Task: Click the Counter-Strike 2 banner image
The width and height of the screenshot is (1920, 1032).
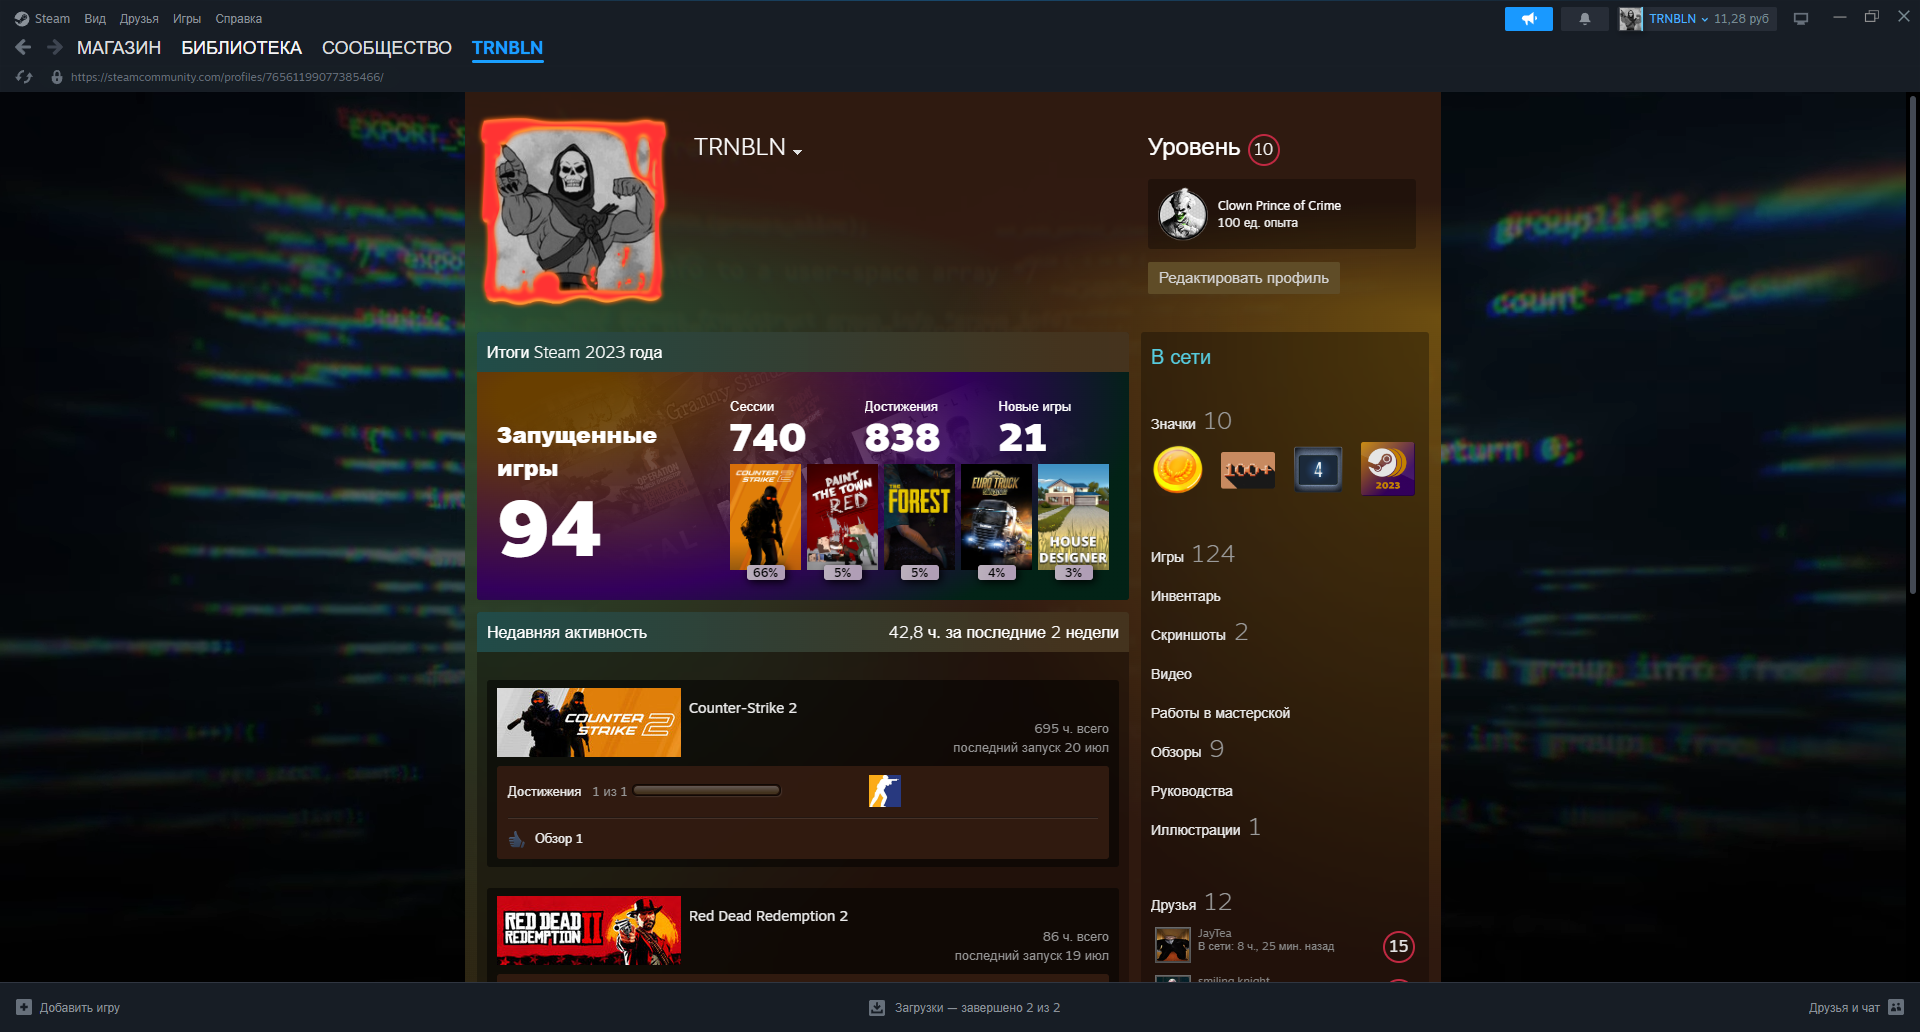Action: coord(589,722)
